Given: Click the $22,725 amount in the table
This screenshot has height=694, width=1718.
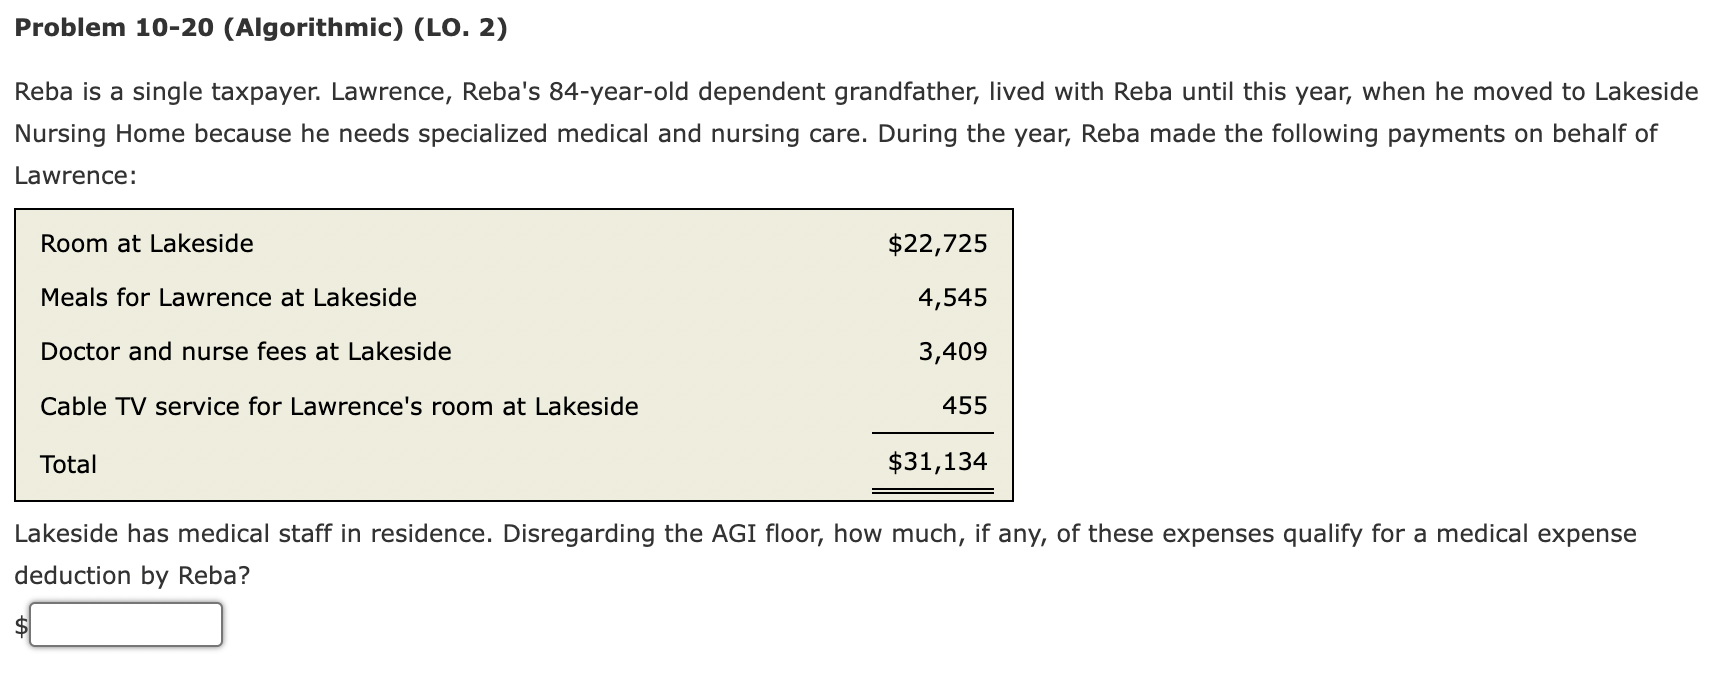Looking at the screenshot, I should click(x=938, y=243).
